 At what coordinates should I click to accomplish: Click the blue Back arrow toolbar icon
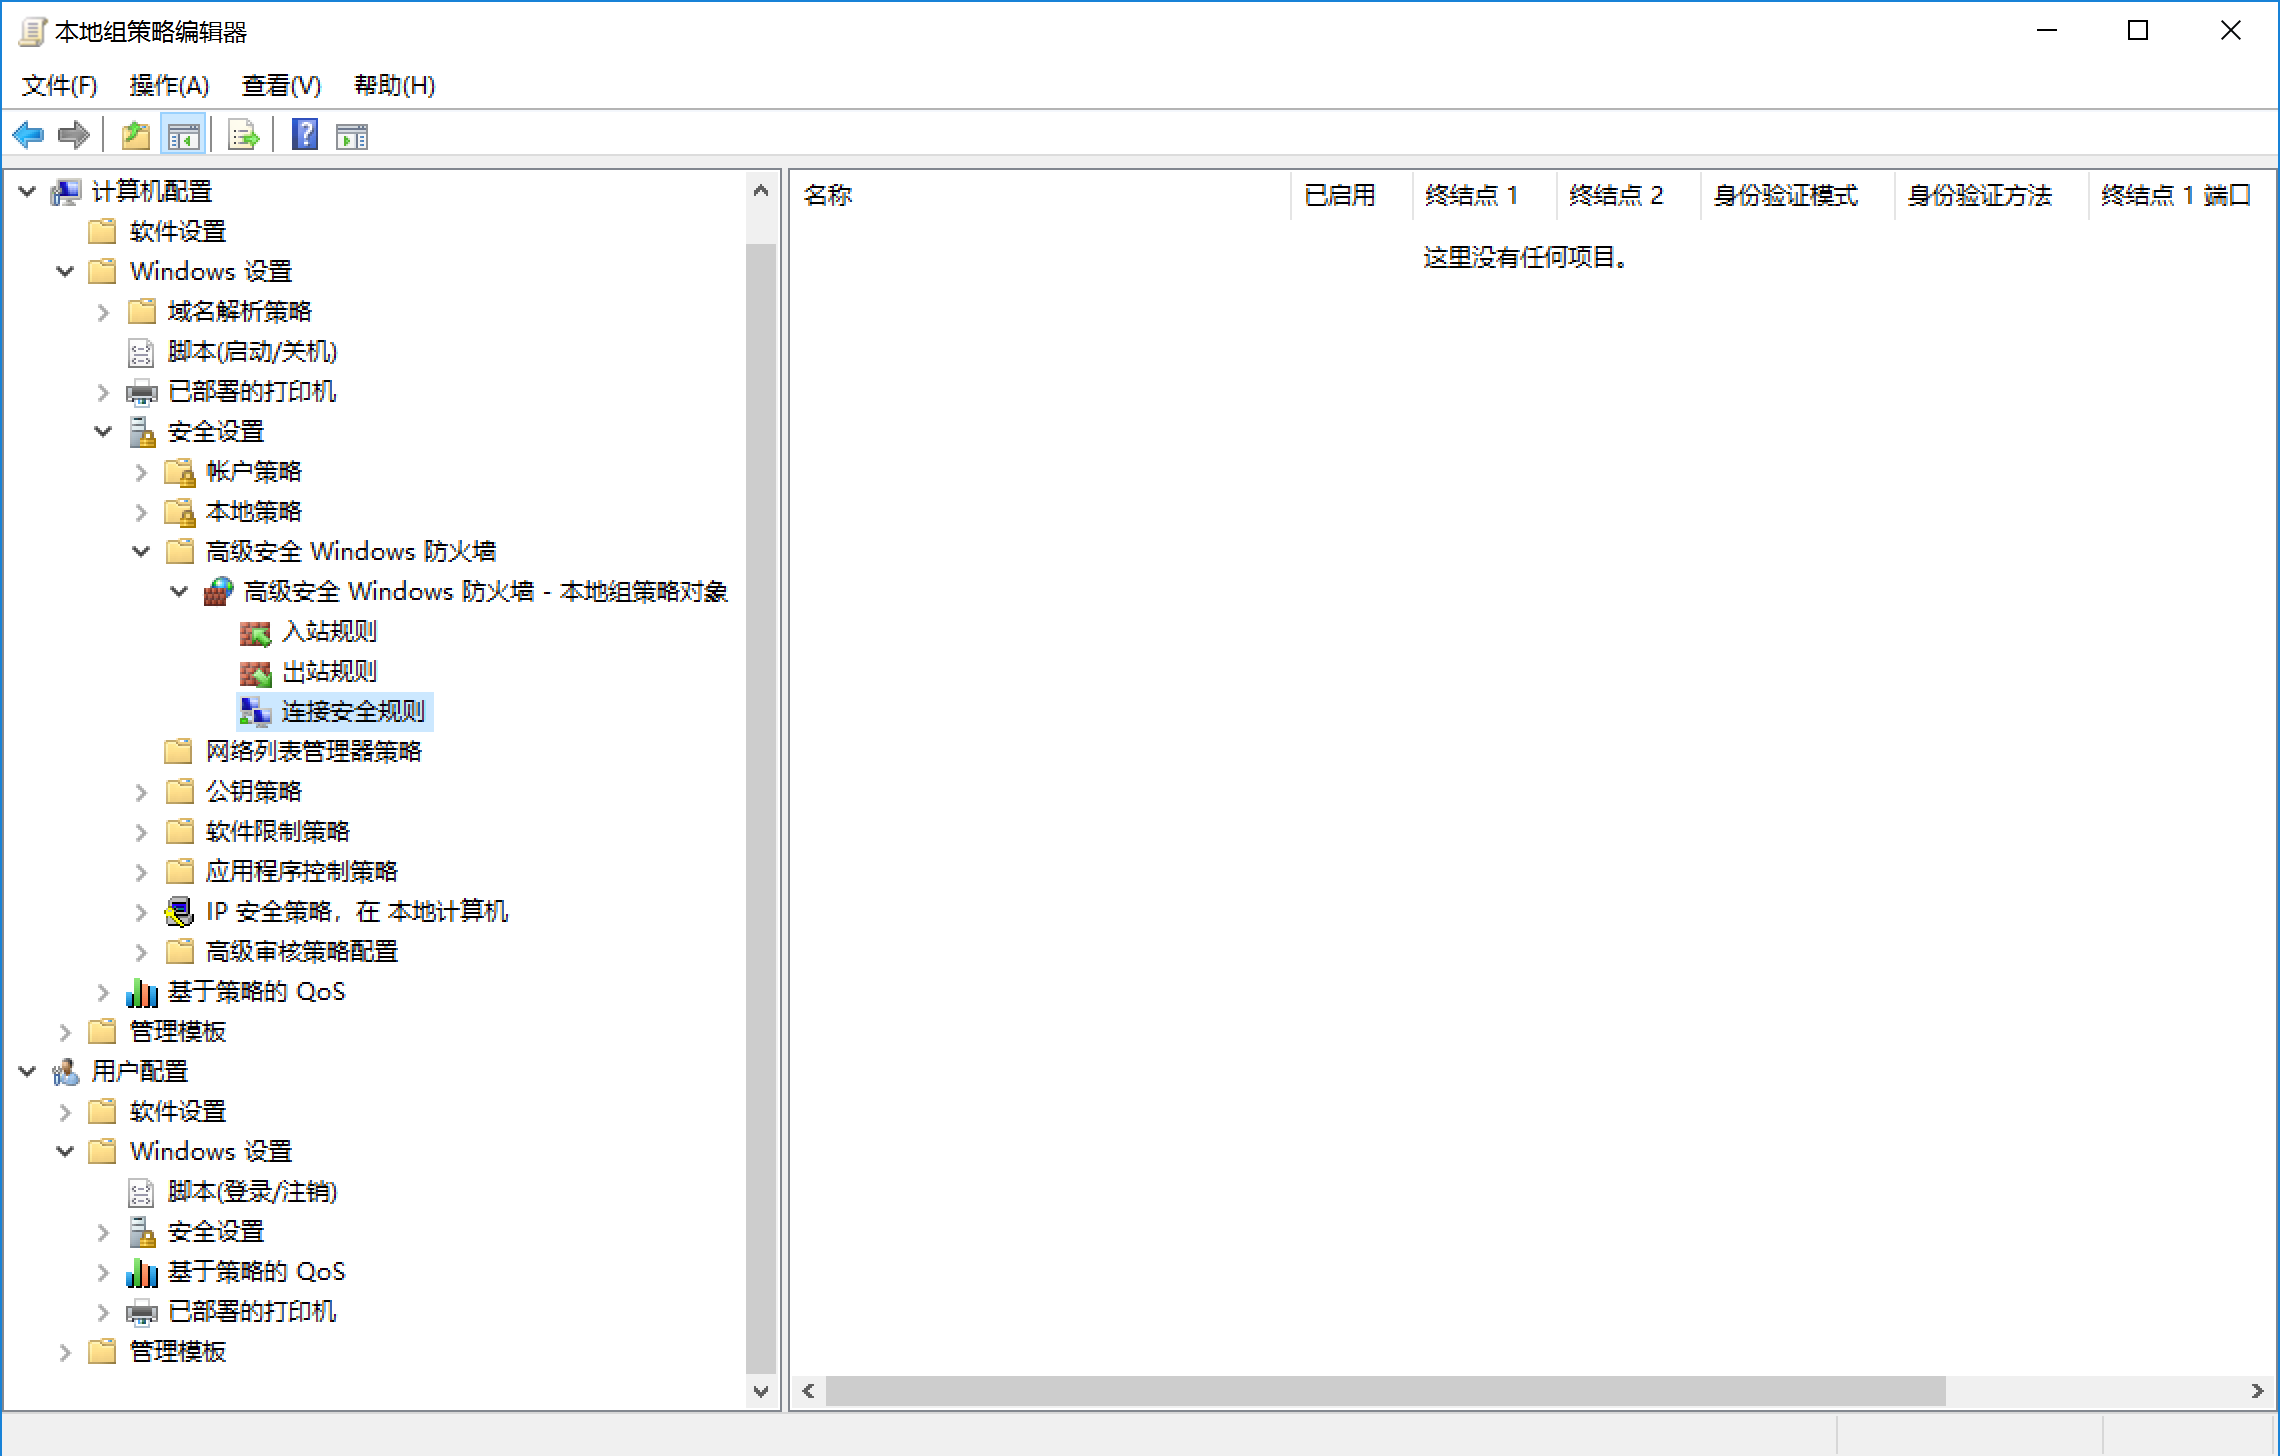[x=29, y=135]
